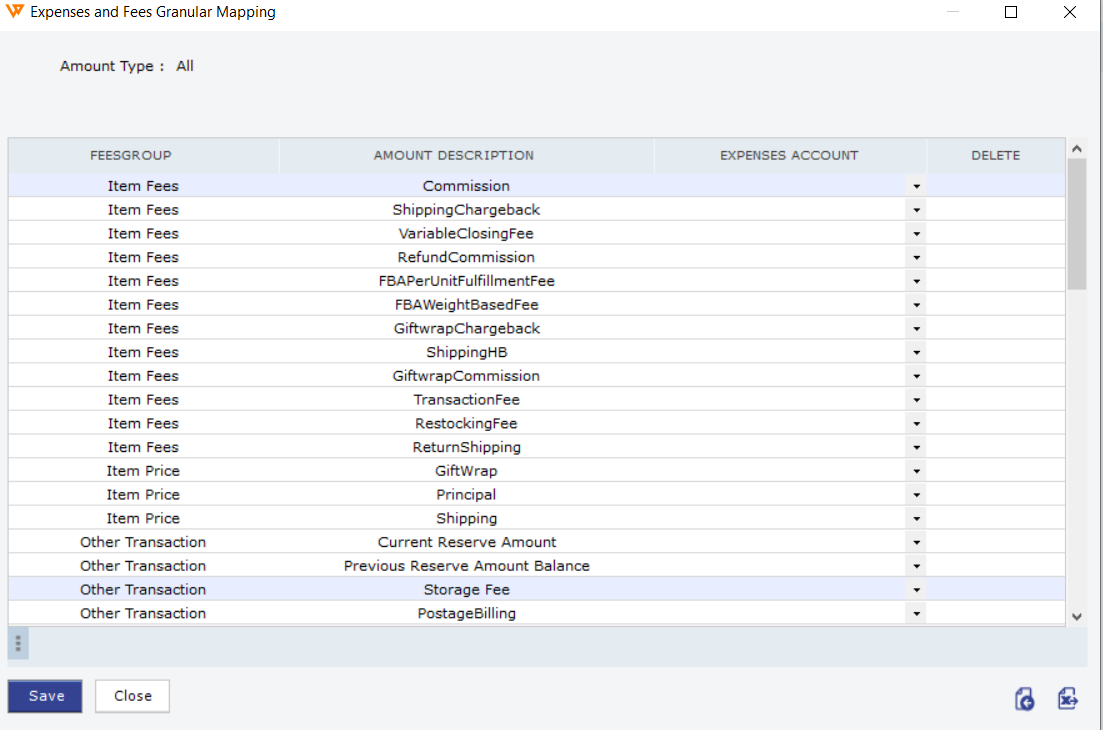1103x730 pixels.
Task: Click Item Price cell in Principal row
Action: point(144,495)
